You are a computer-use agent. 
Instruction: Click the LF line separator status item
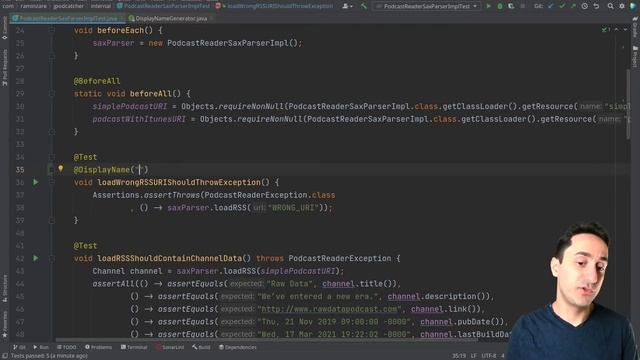[x=473, y=356]
